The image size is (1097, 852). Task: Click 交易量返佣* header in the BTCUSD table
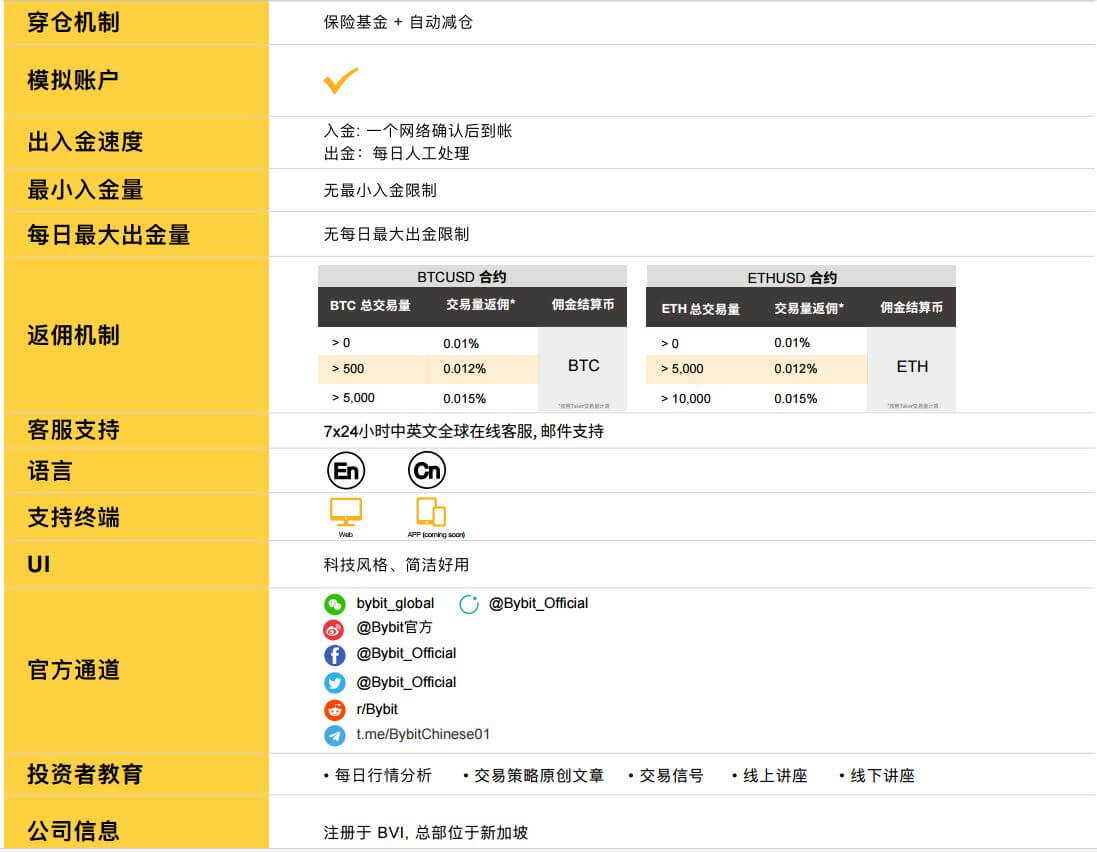click(481, 304)
